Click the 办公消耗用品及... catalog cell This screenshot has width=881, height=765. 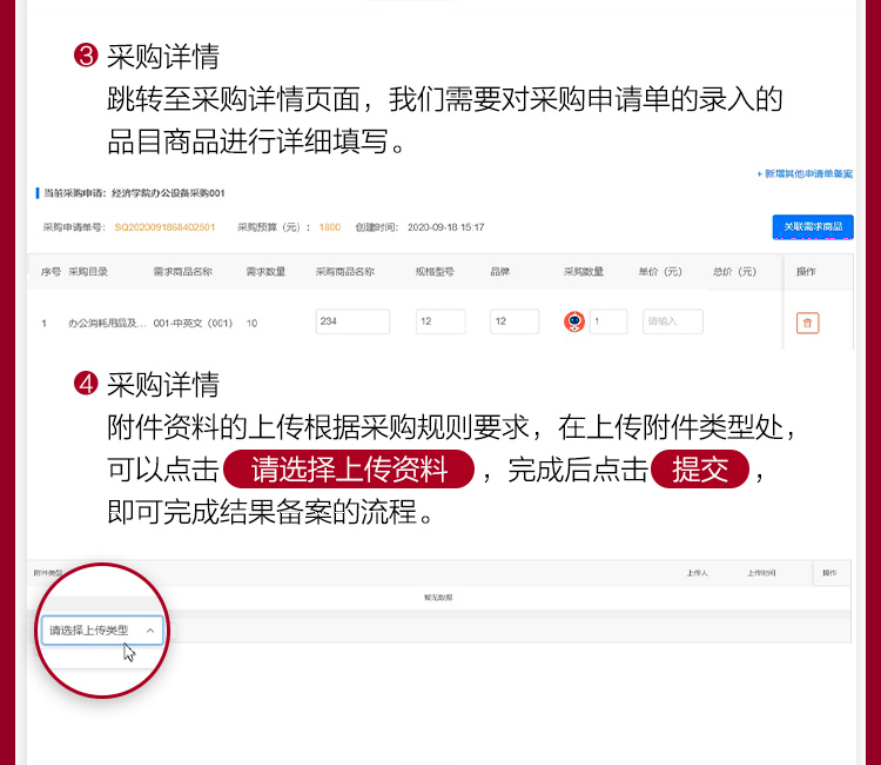click(x=107, y=323)
